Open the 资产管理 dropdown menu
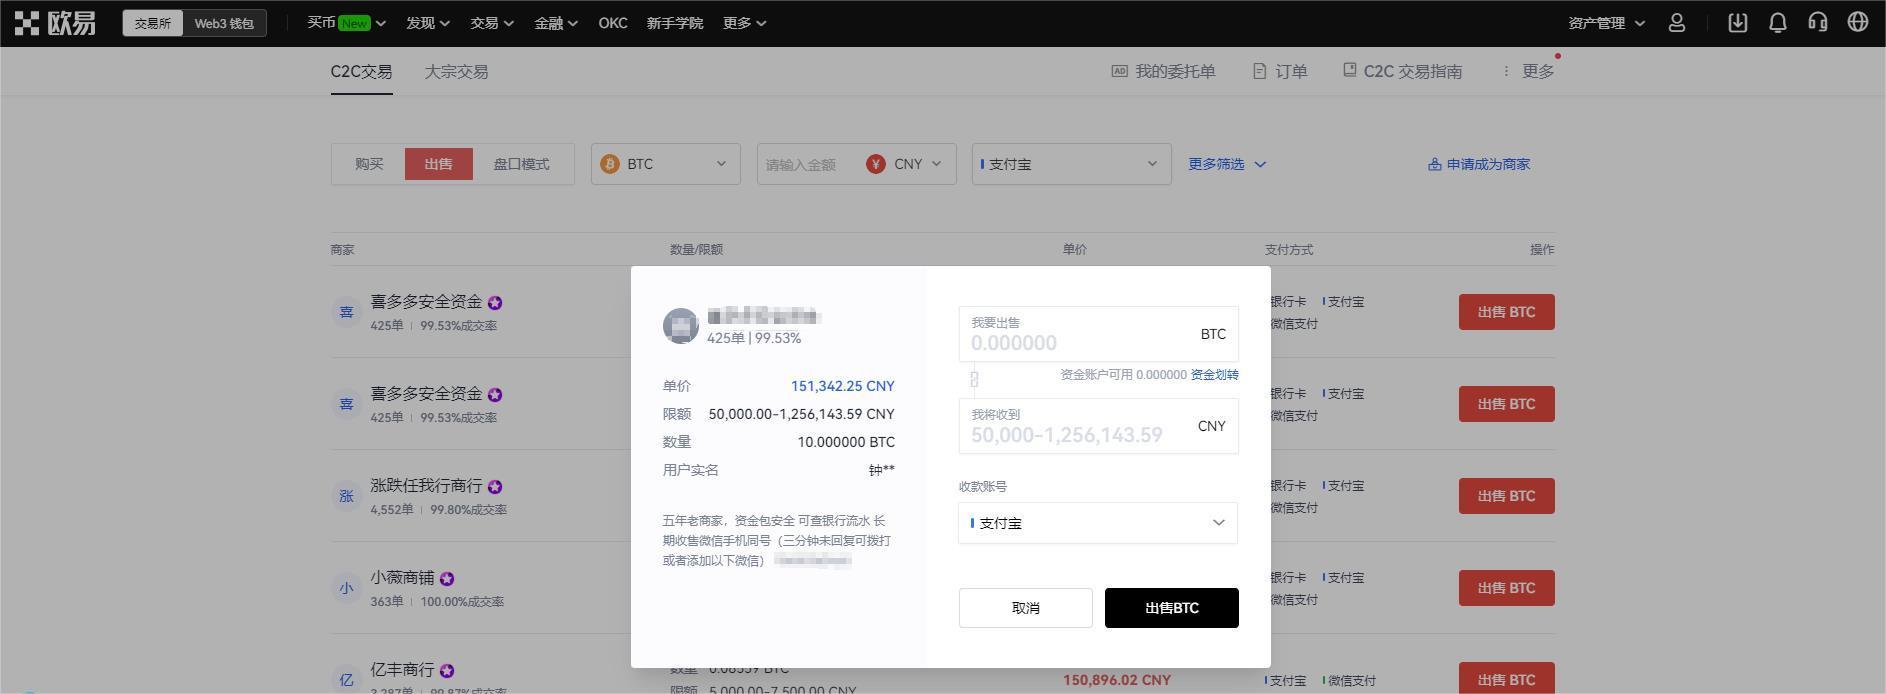Viewport: 1886px width, 694px height. tap(1606, 23)
